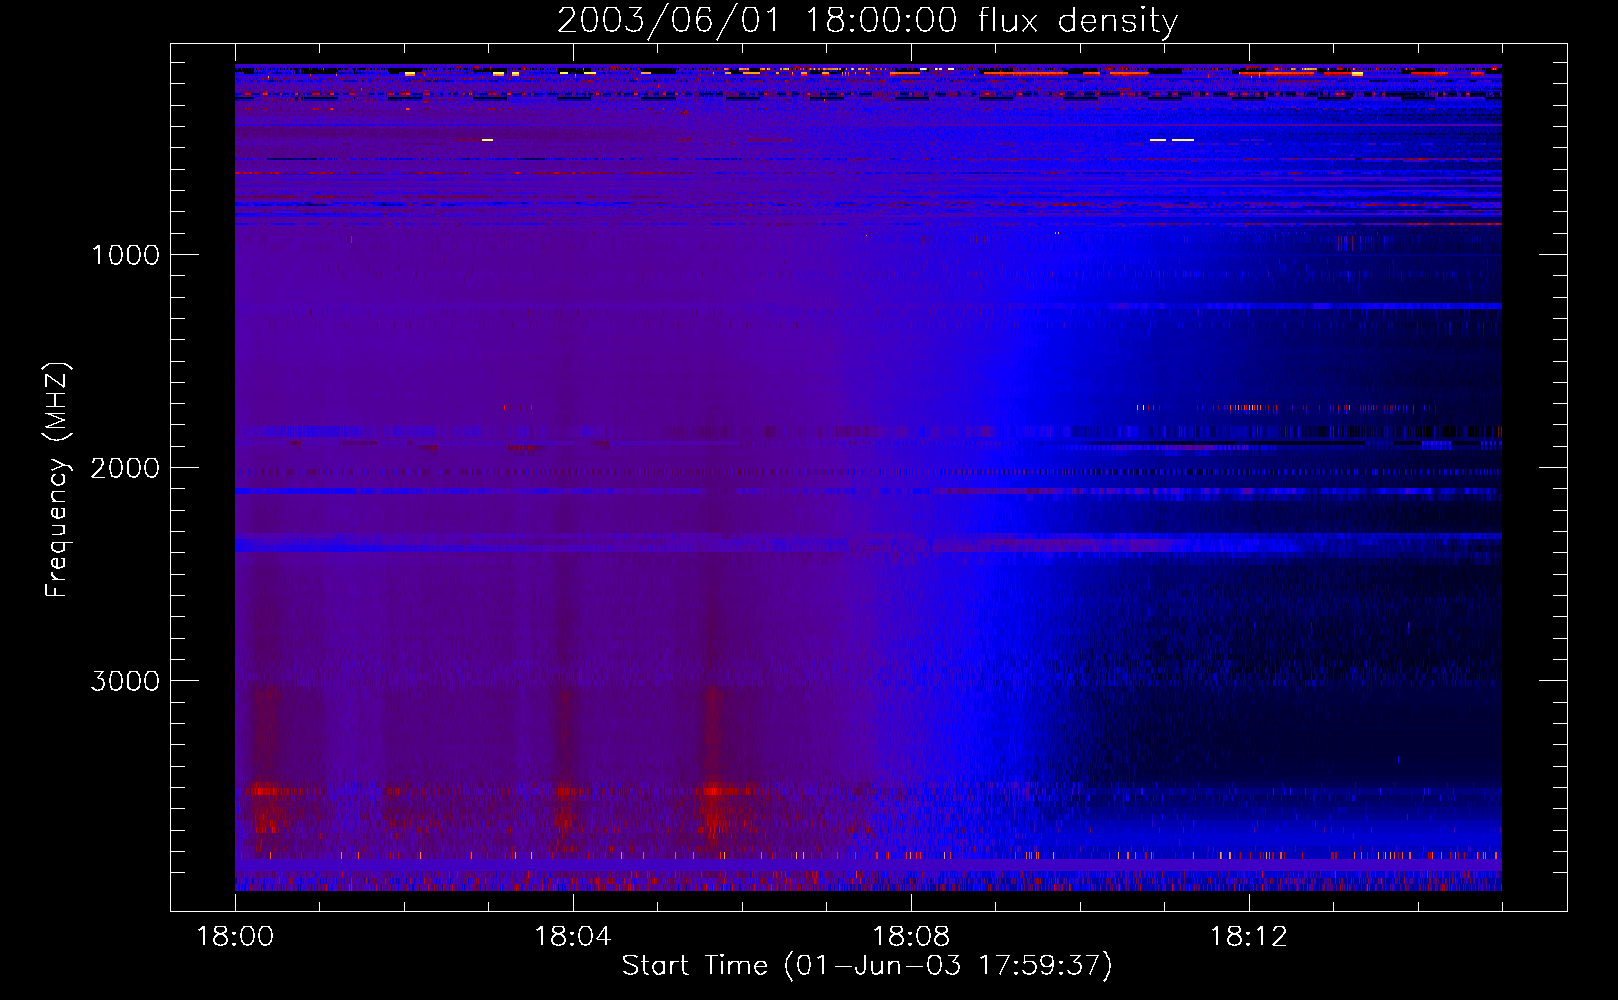Click the '1000' frequency tick label

pyautogui.click(x=126, y=255)
